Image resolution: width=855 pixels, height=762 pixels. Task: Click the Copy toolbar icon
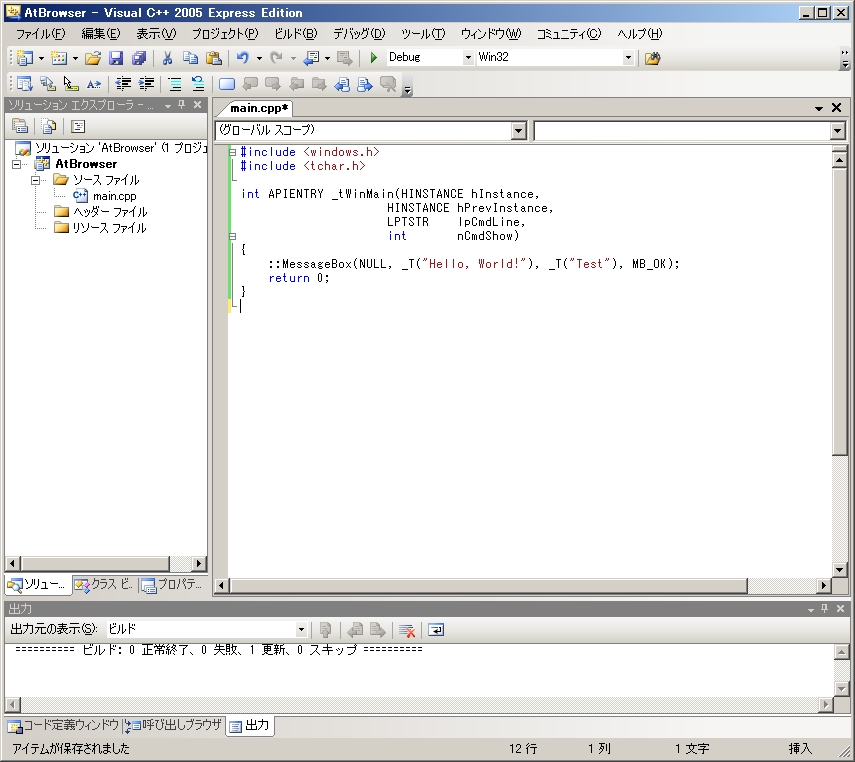pos(190,57)
